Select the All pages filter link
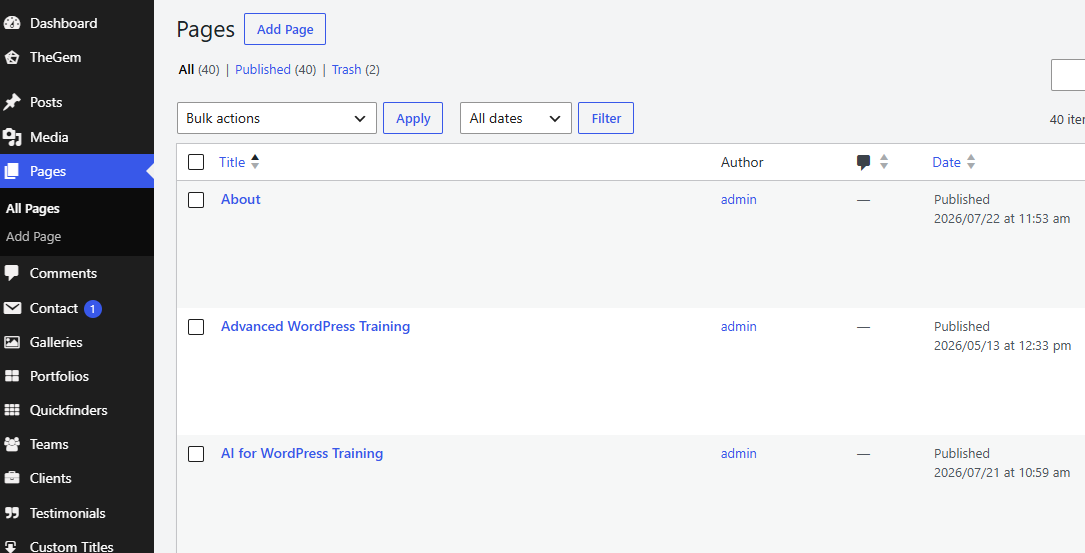This screenshot has height=553, width=1085. (x=186, y=69)
